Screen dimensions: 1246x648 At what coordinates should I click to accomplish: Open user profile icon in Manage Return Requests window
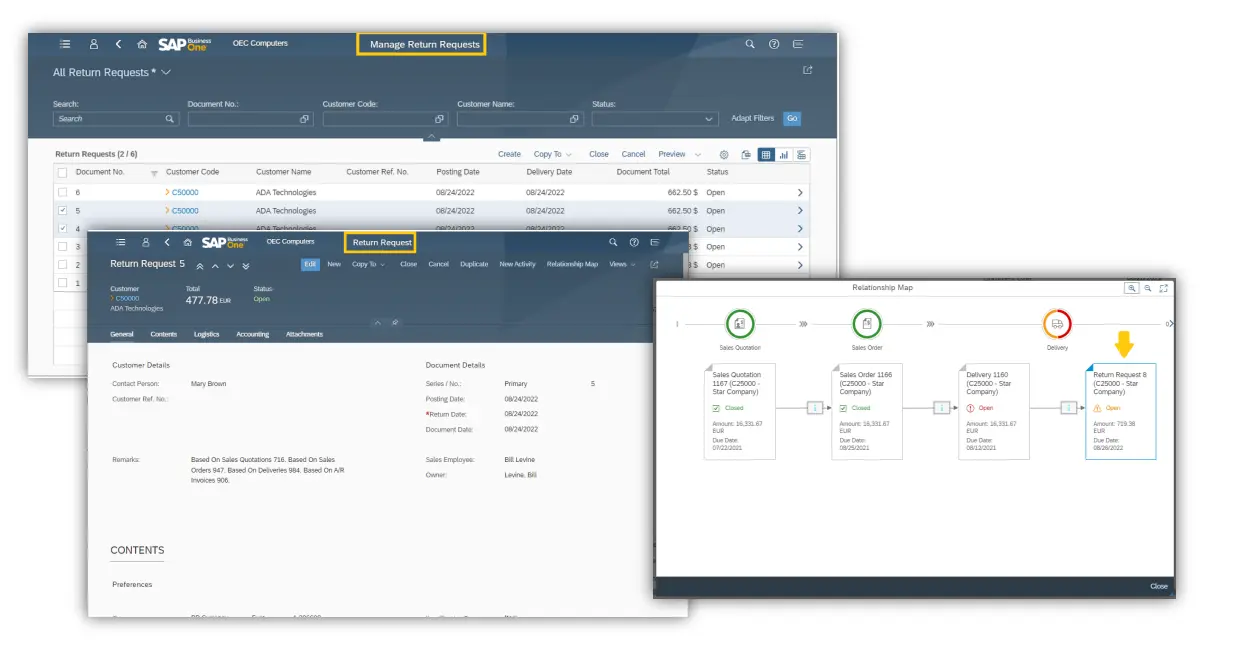(94, 44)
